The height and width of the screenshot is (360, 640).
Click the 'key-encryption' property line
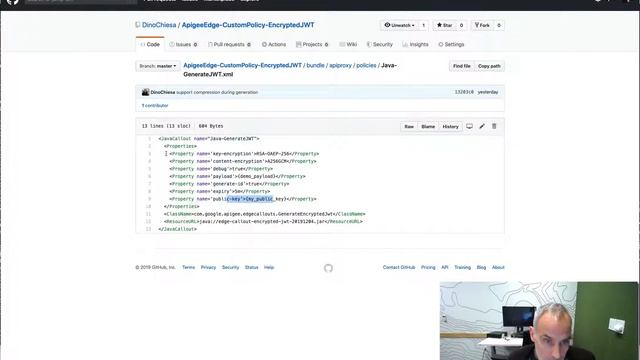point(244,154)
